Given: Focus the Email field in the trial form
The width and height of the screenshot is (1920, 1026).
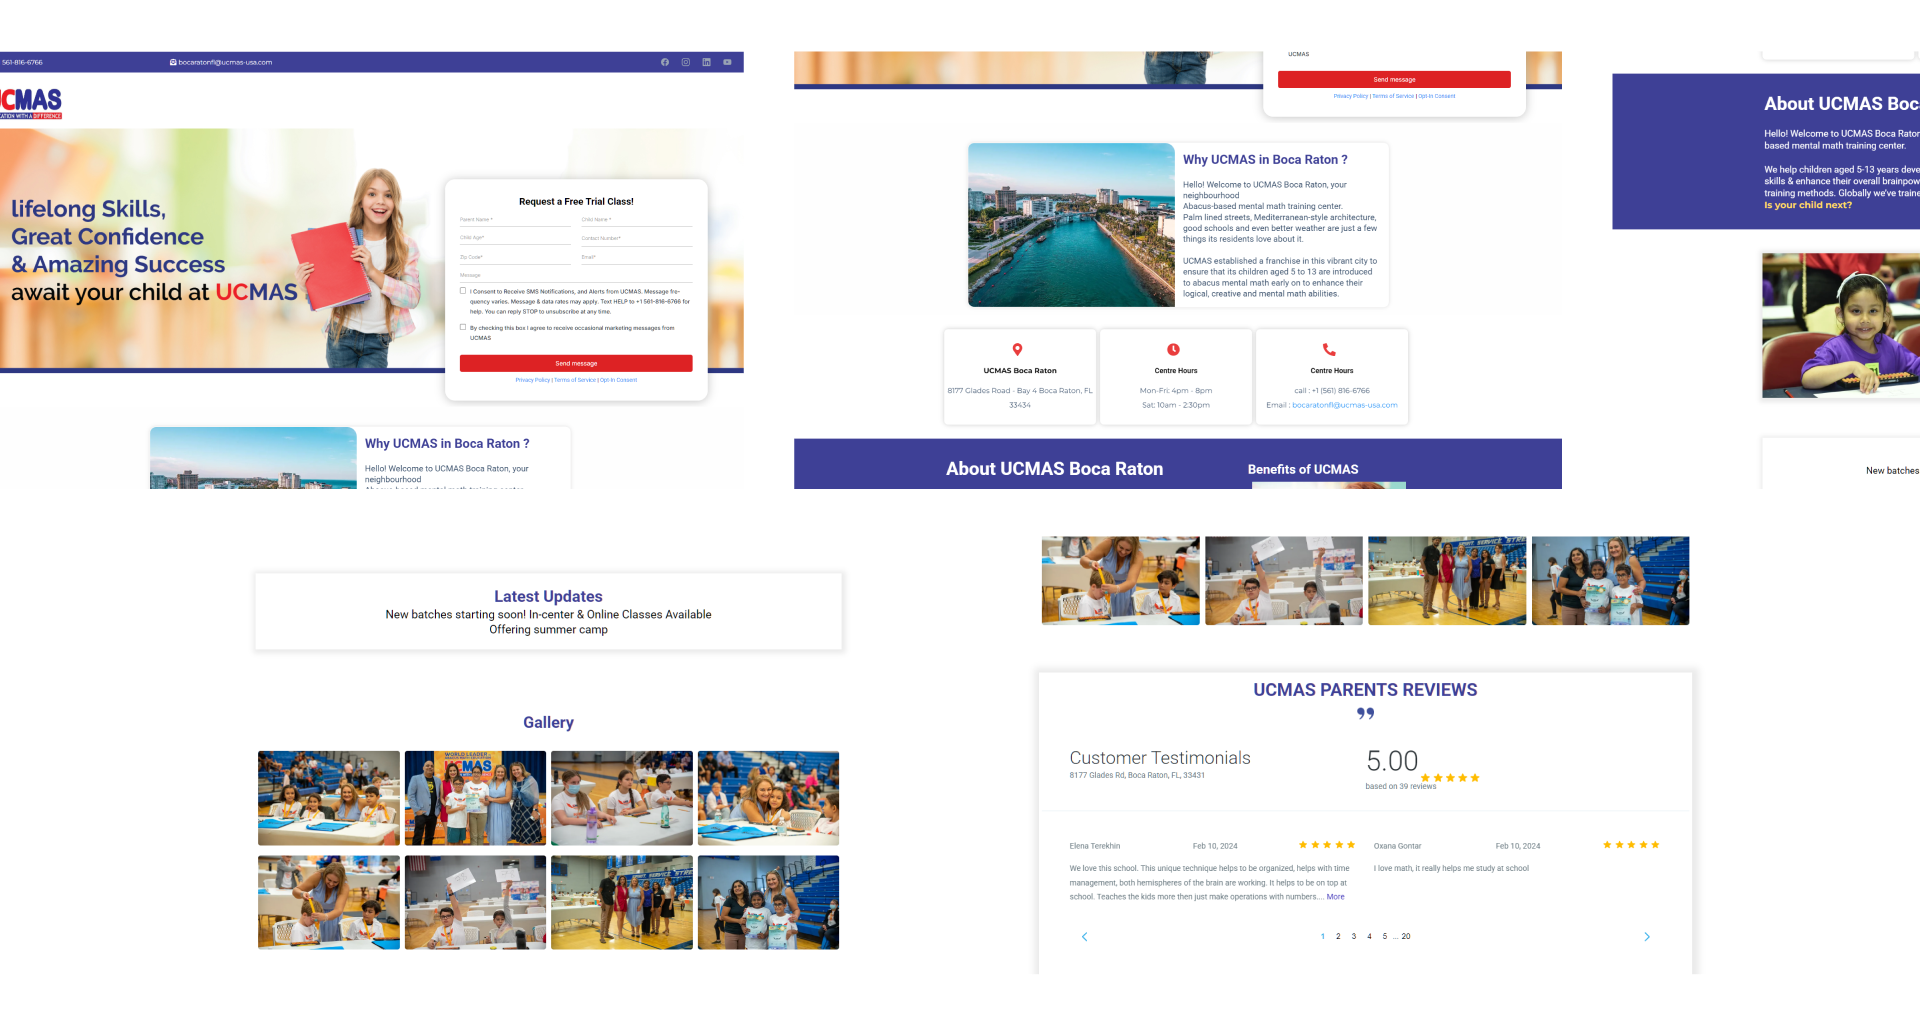Looking at the screenshot, I should (637, 257).
